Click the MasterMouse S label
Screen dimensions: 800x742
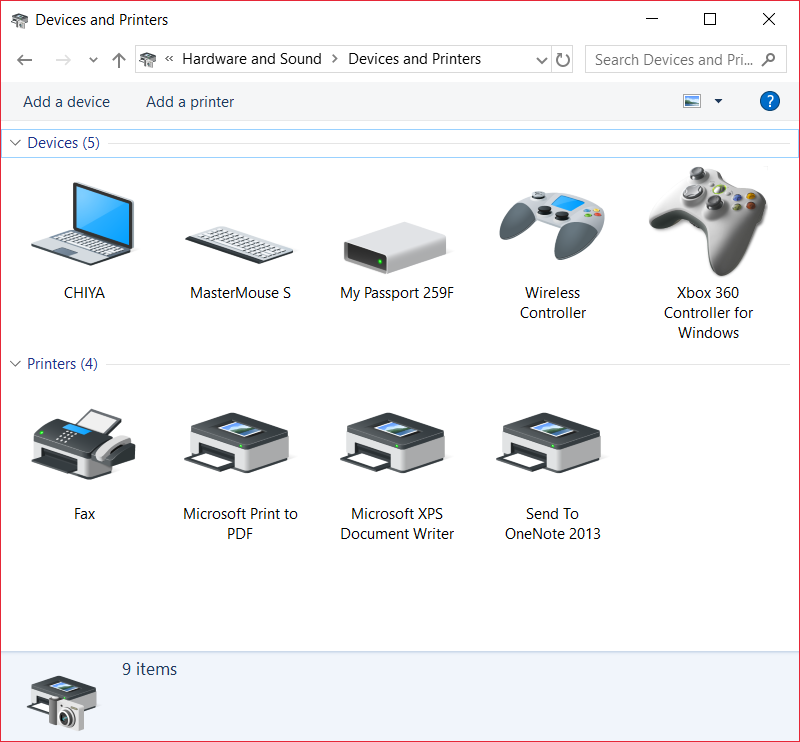(x=240, y=293)
